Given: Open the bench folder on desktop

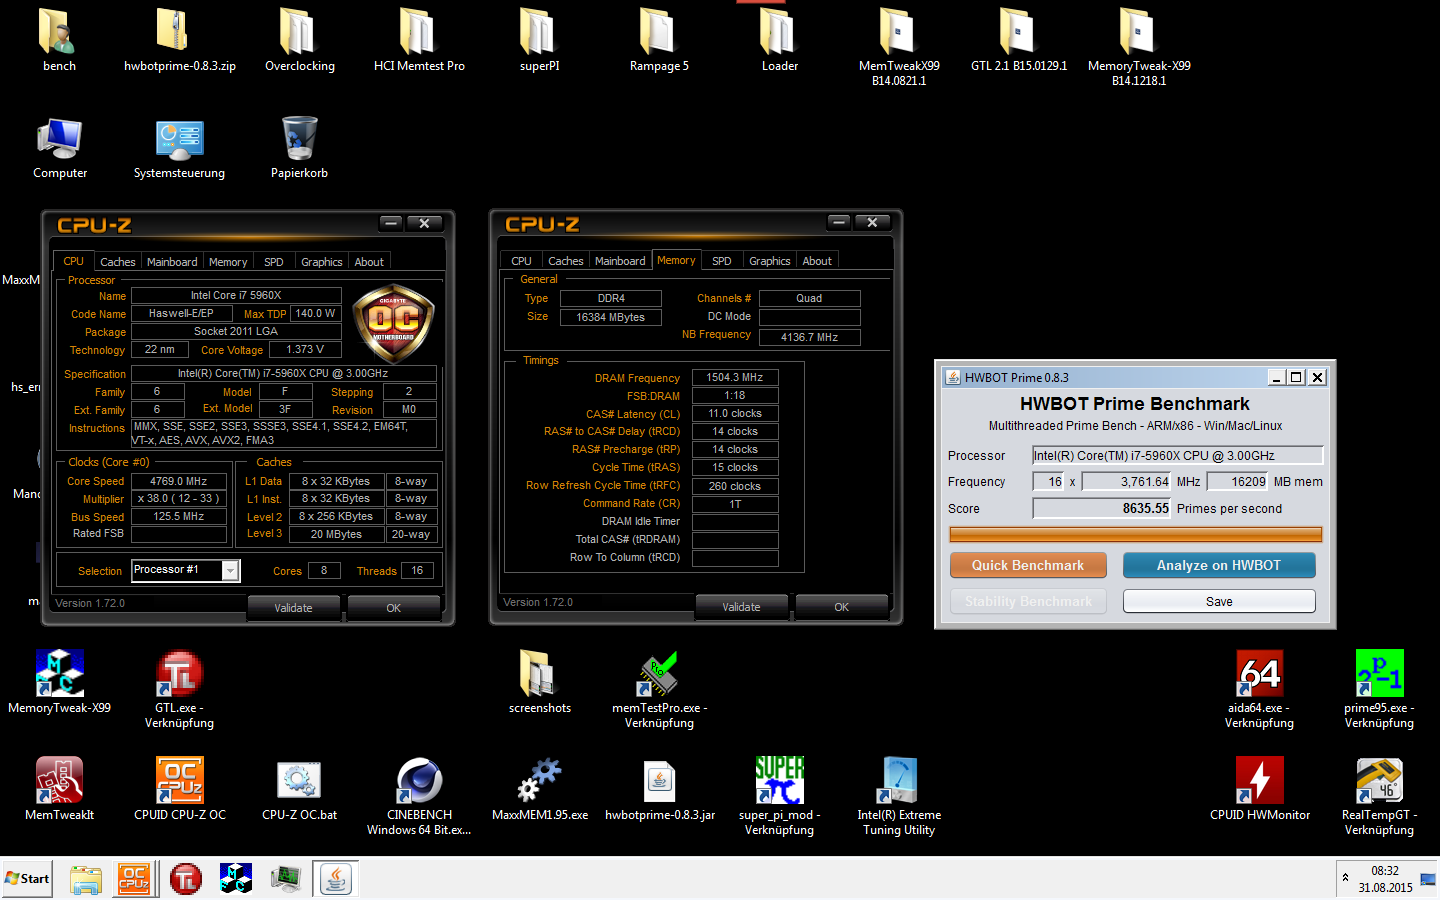Looking at the screenshot, I should 59,40.
